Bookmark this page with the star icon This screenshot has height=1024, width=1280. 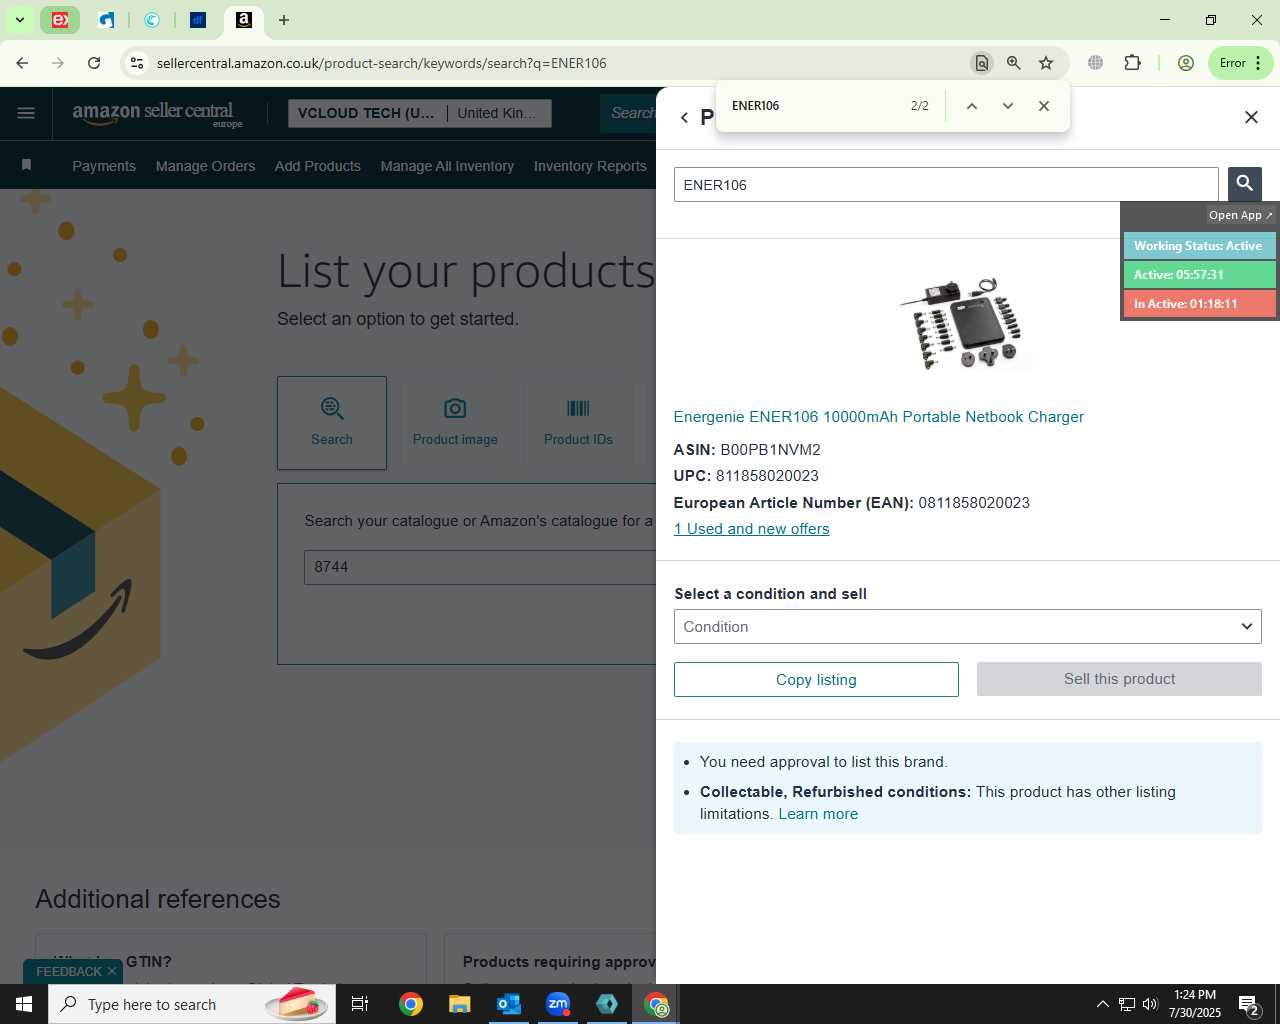(x=1046, y=63)
